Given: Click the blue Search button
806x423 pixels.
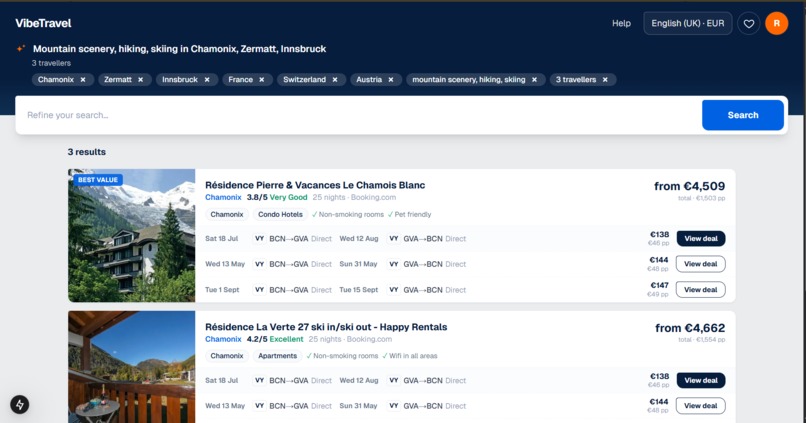Looking at the screenshot, I should click(743, 115).
